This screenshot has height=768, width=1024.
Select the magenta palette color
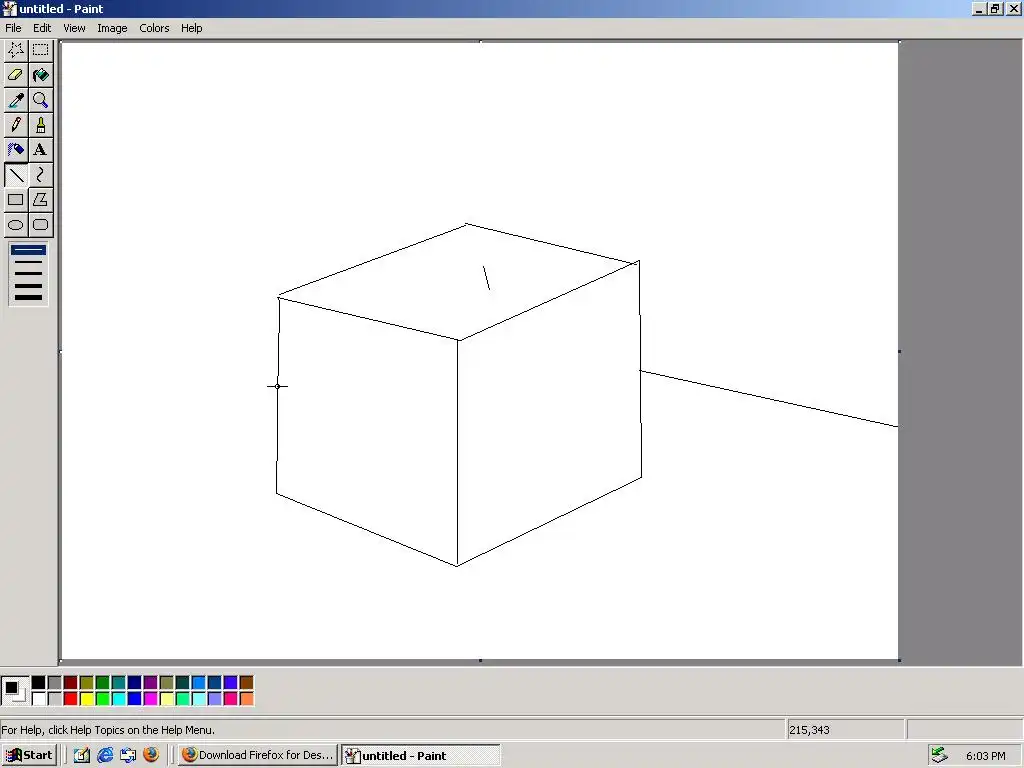point(150,699)
